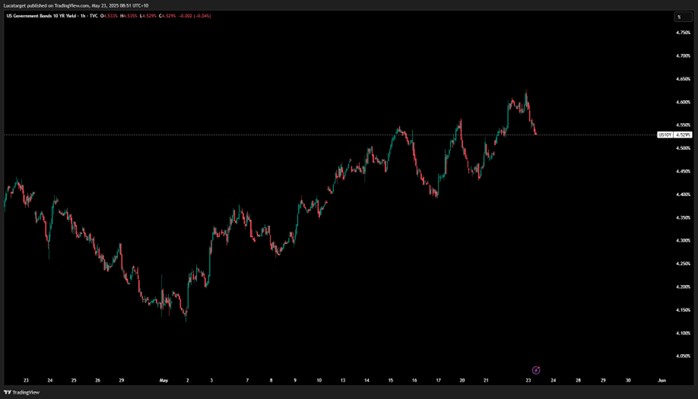Click the 4.100% price axis label
Screen dimensions: 698x399
pyautogui.click(x=683, y=333)
